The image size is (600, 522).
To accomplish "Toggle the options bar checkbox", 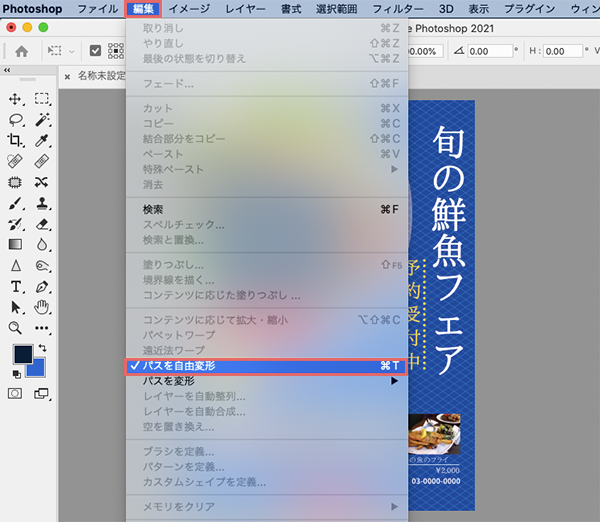I will pyautogui.click(x=95, y=51).
